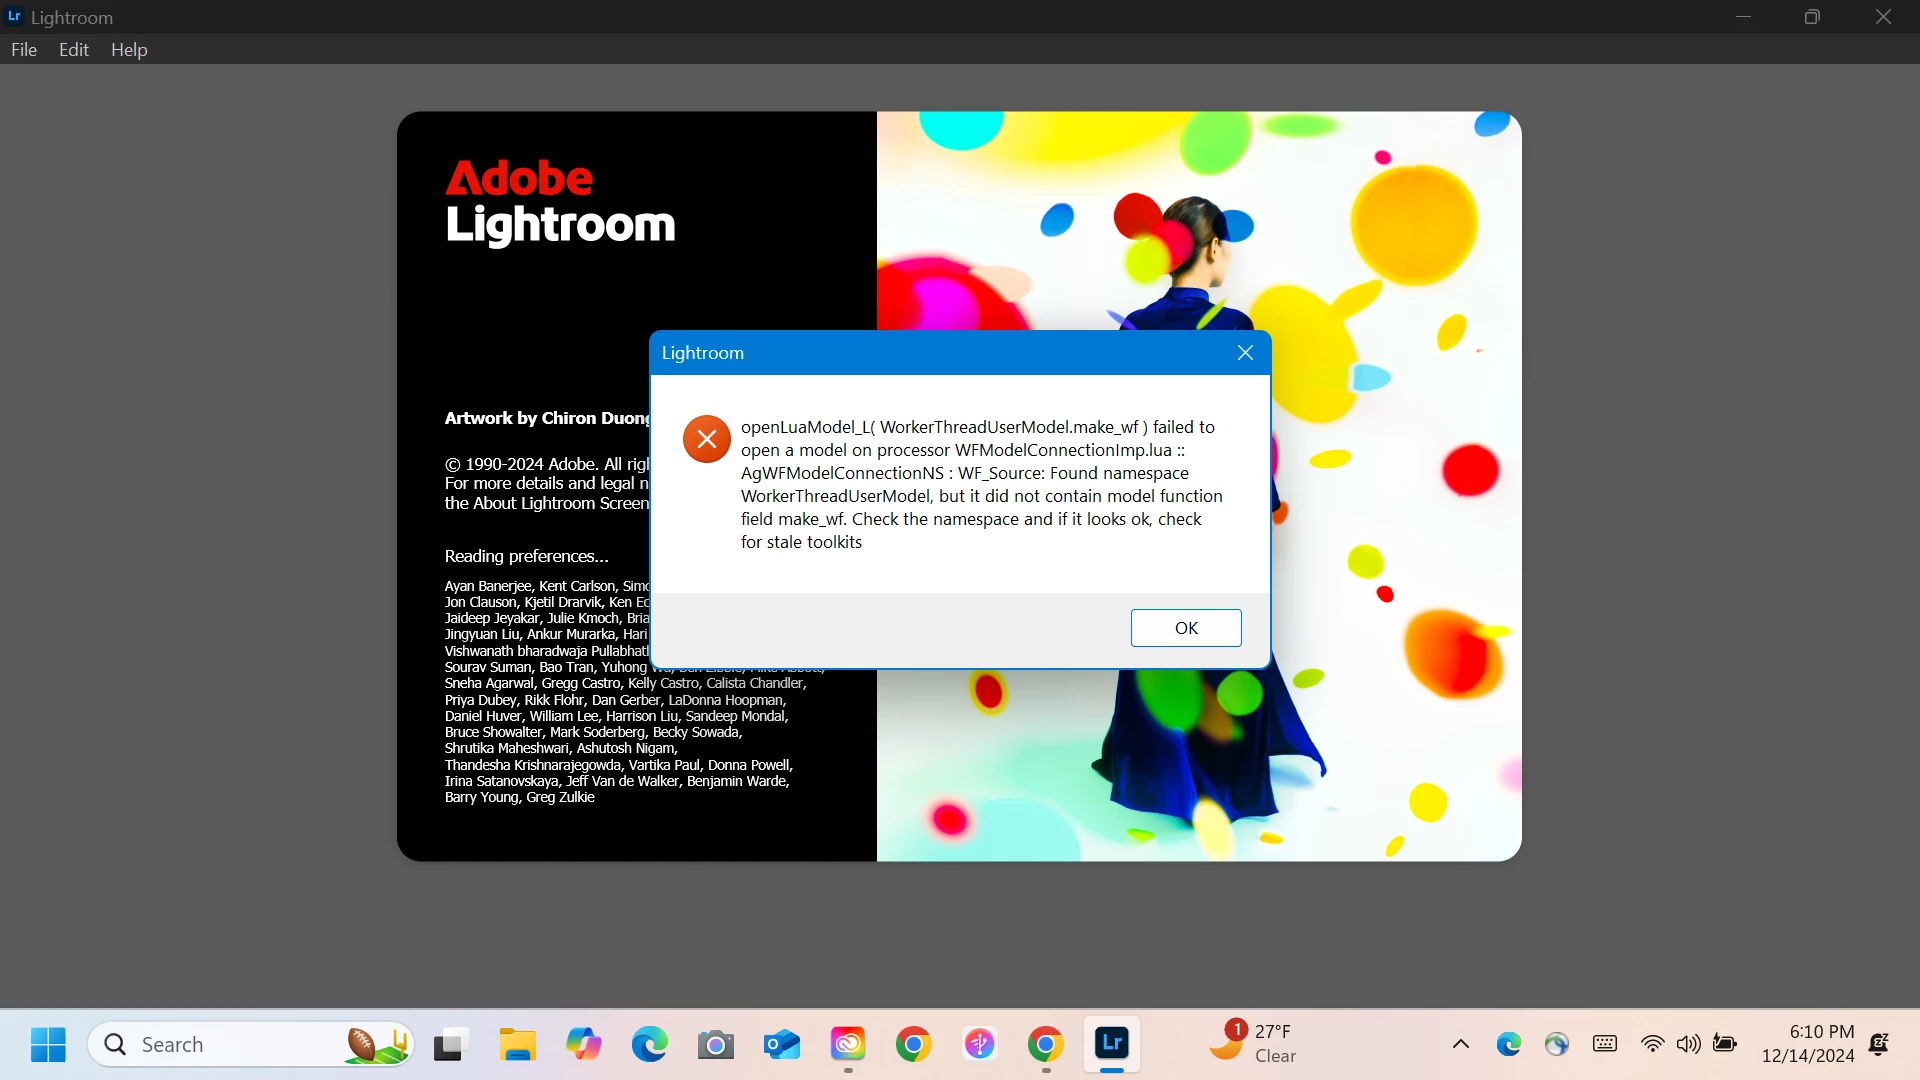Open the weather widget showing 27°F
This screenshot has width=1920, height=1080.
click(1255, 1043)
